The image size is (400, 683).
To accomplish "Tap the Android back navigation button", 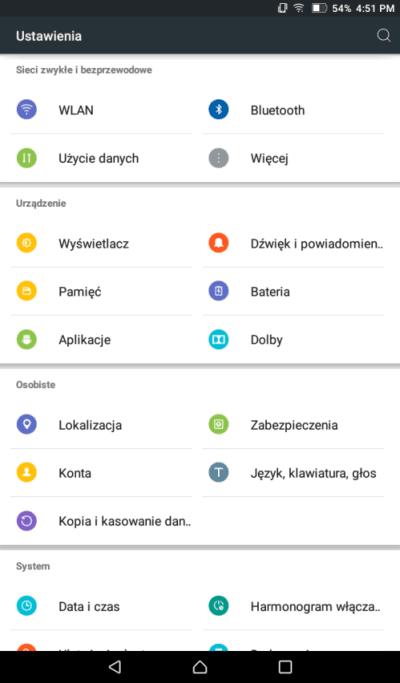I will point(115,666).
